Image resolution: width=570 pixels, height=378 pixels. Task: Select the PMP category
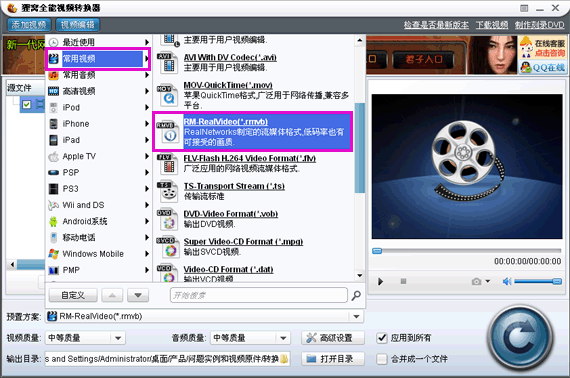(x=99, y=270)
